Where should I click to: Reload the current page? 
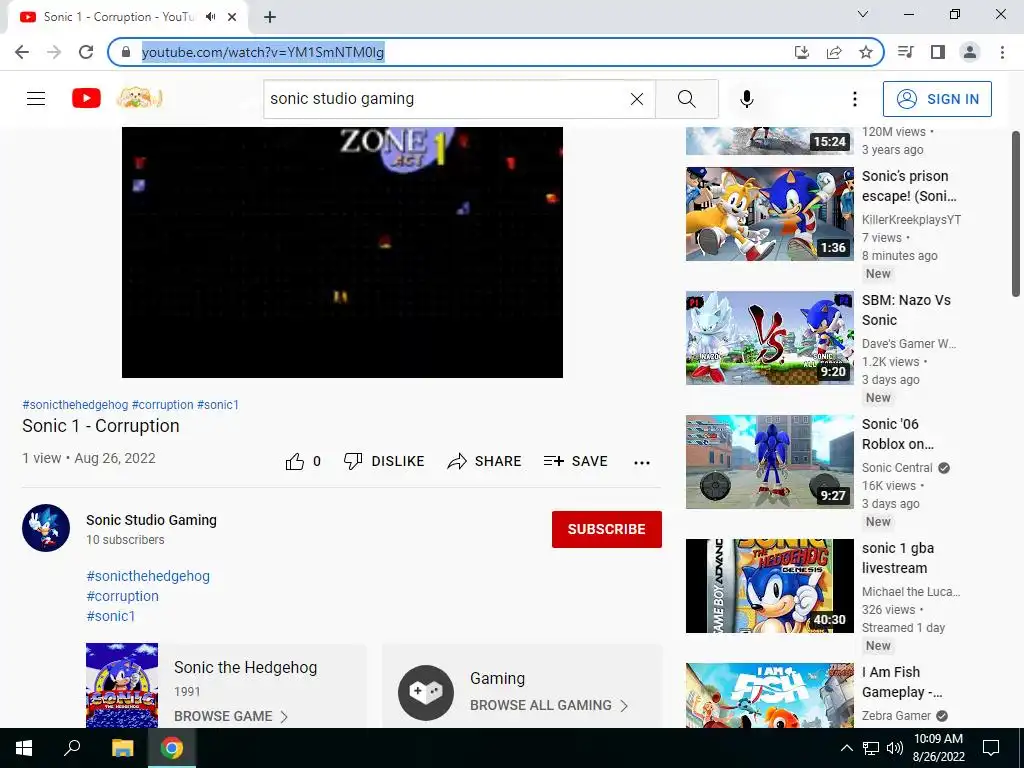(86, 52)
